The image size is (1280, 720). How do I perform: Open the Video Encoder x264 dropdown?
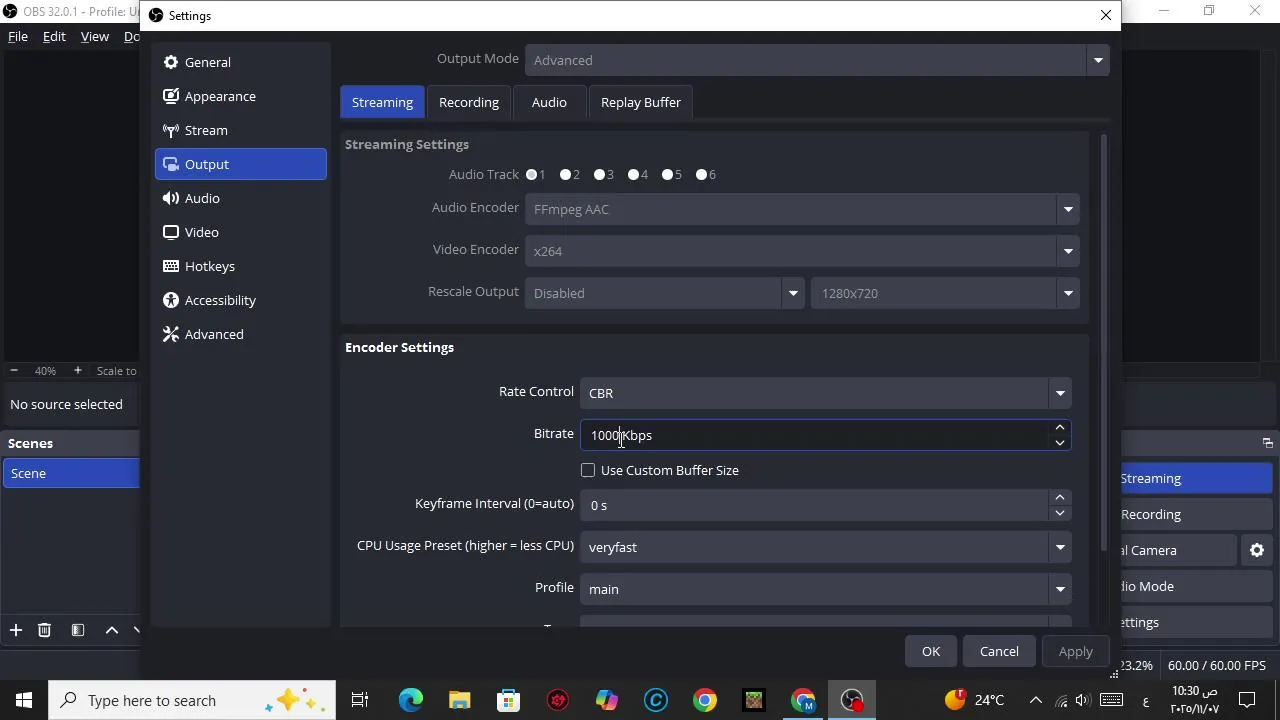click(x=802, y=251)
